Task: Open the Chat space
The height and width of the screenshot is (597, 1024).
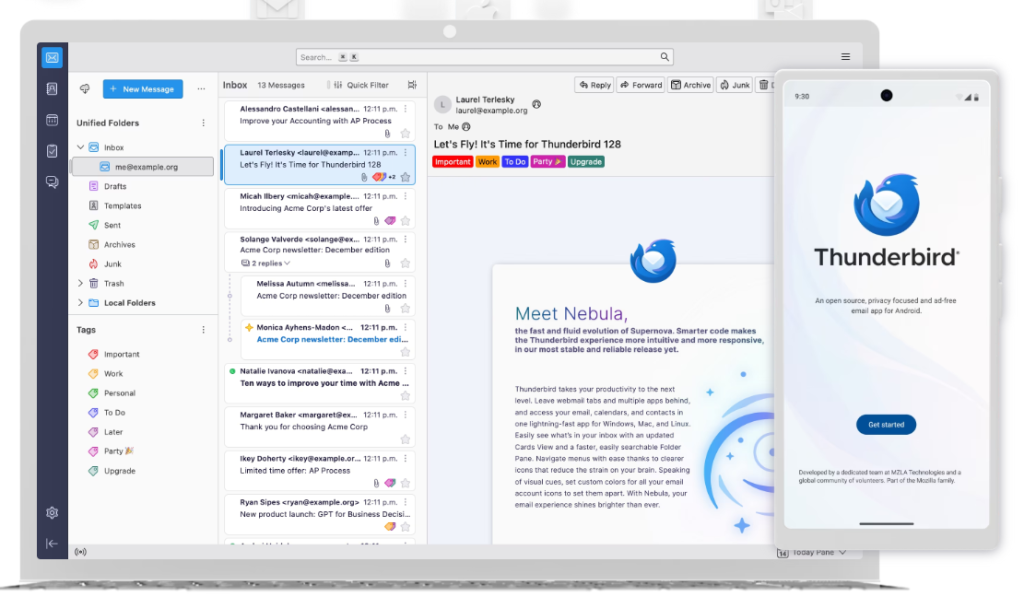Action: (x=52, y=182)
